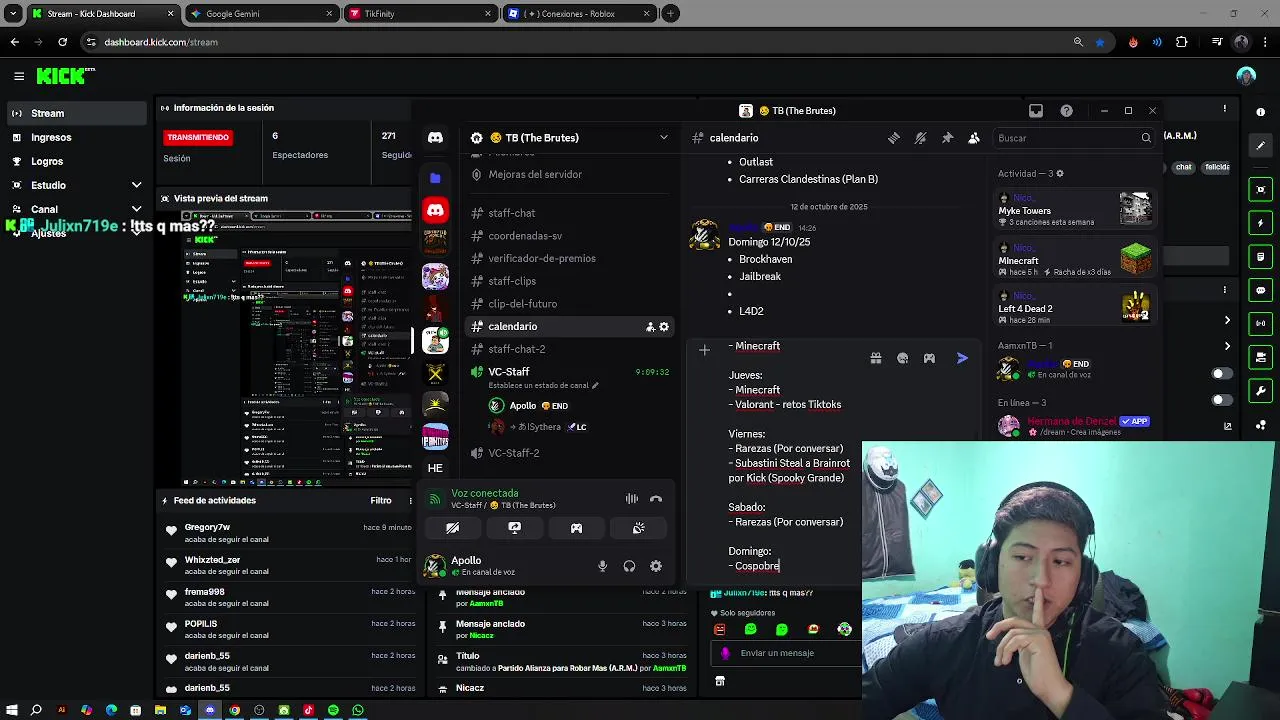This screenshot has height=720, width=1280.
Task: Open File Explorer from taskbar
Action: [160, 710]
